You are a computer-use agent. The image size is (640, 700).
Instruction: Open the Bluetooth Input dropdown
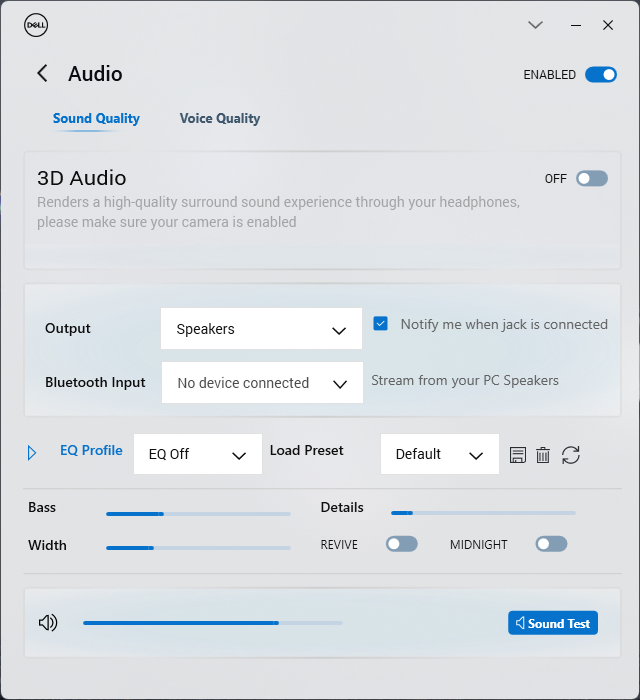click(262, 383)
